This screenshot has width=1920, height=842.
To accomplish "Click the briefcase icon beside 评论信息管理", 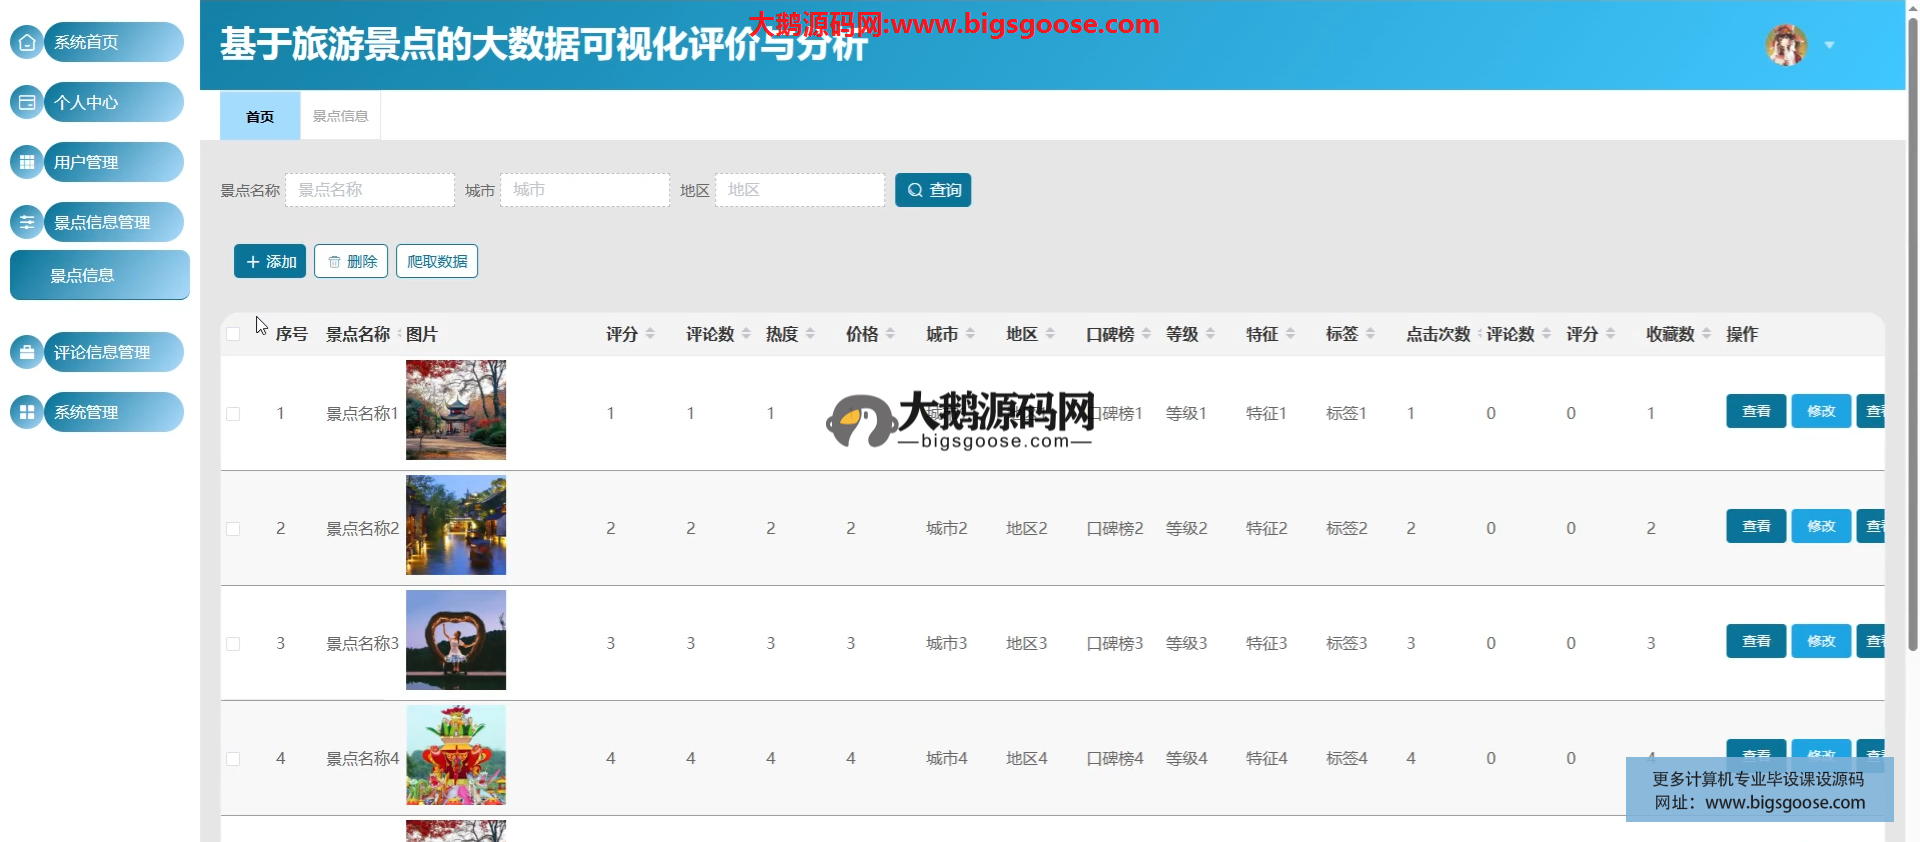I will 27,352.
